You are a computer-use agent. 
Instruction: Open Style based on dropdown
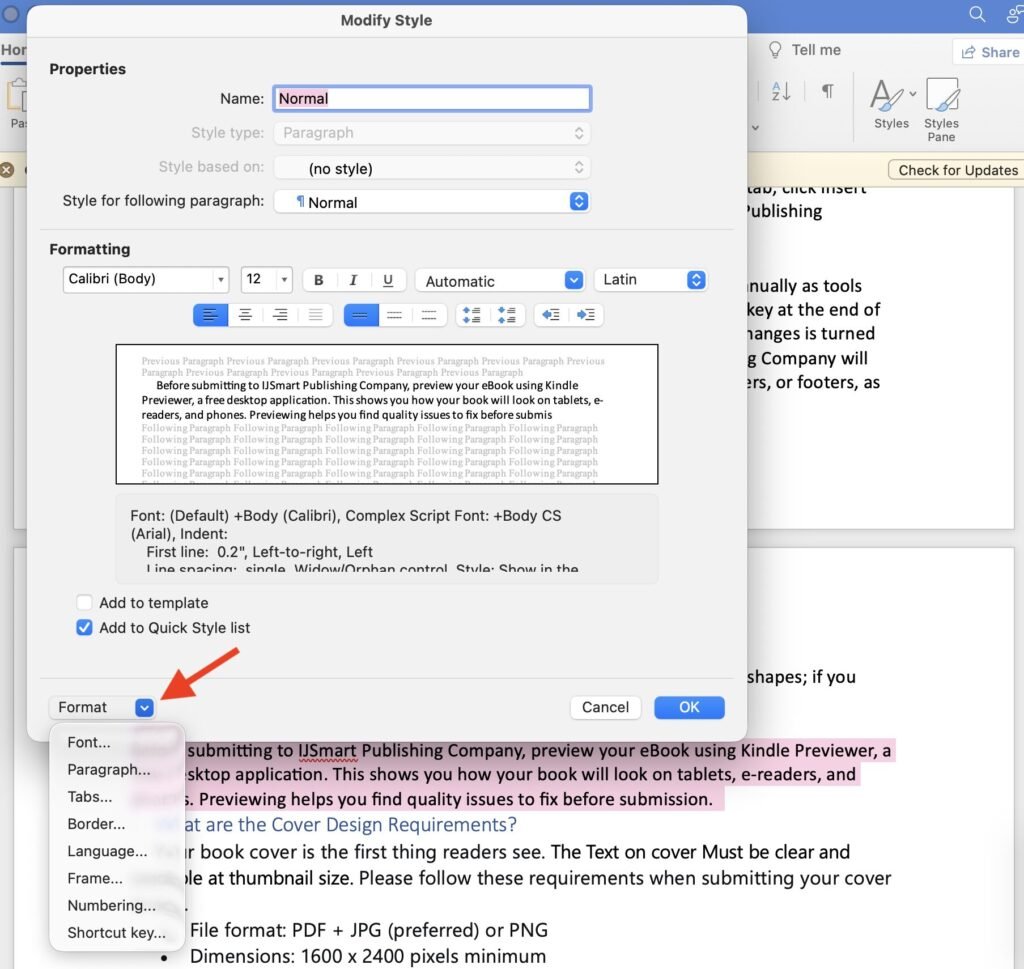click(x=432, y=168)
